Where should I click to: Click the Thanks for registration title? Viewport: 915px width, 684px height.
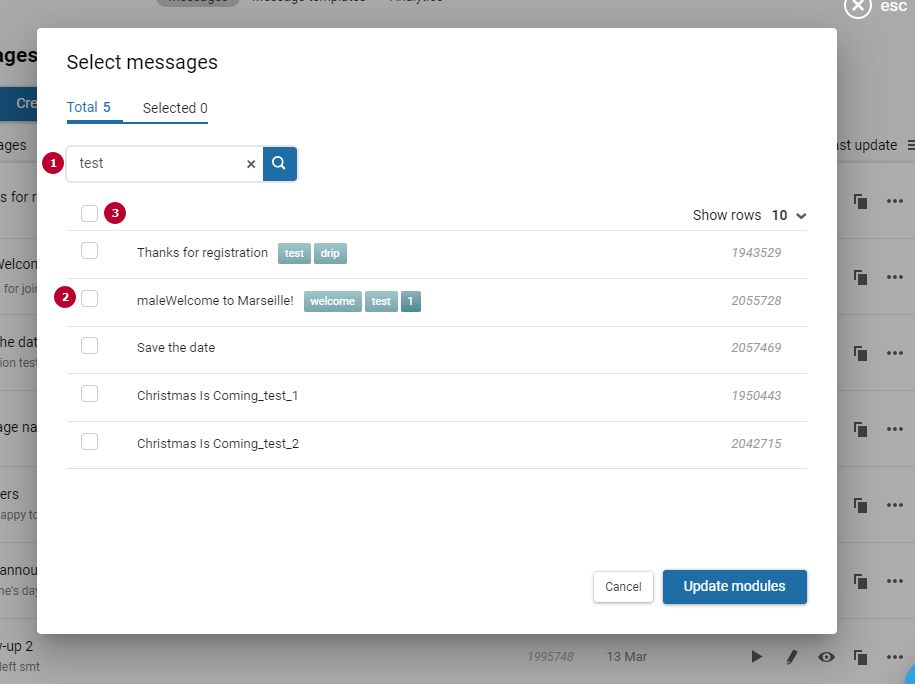coord(202,253)
